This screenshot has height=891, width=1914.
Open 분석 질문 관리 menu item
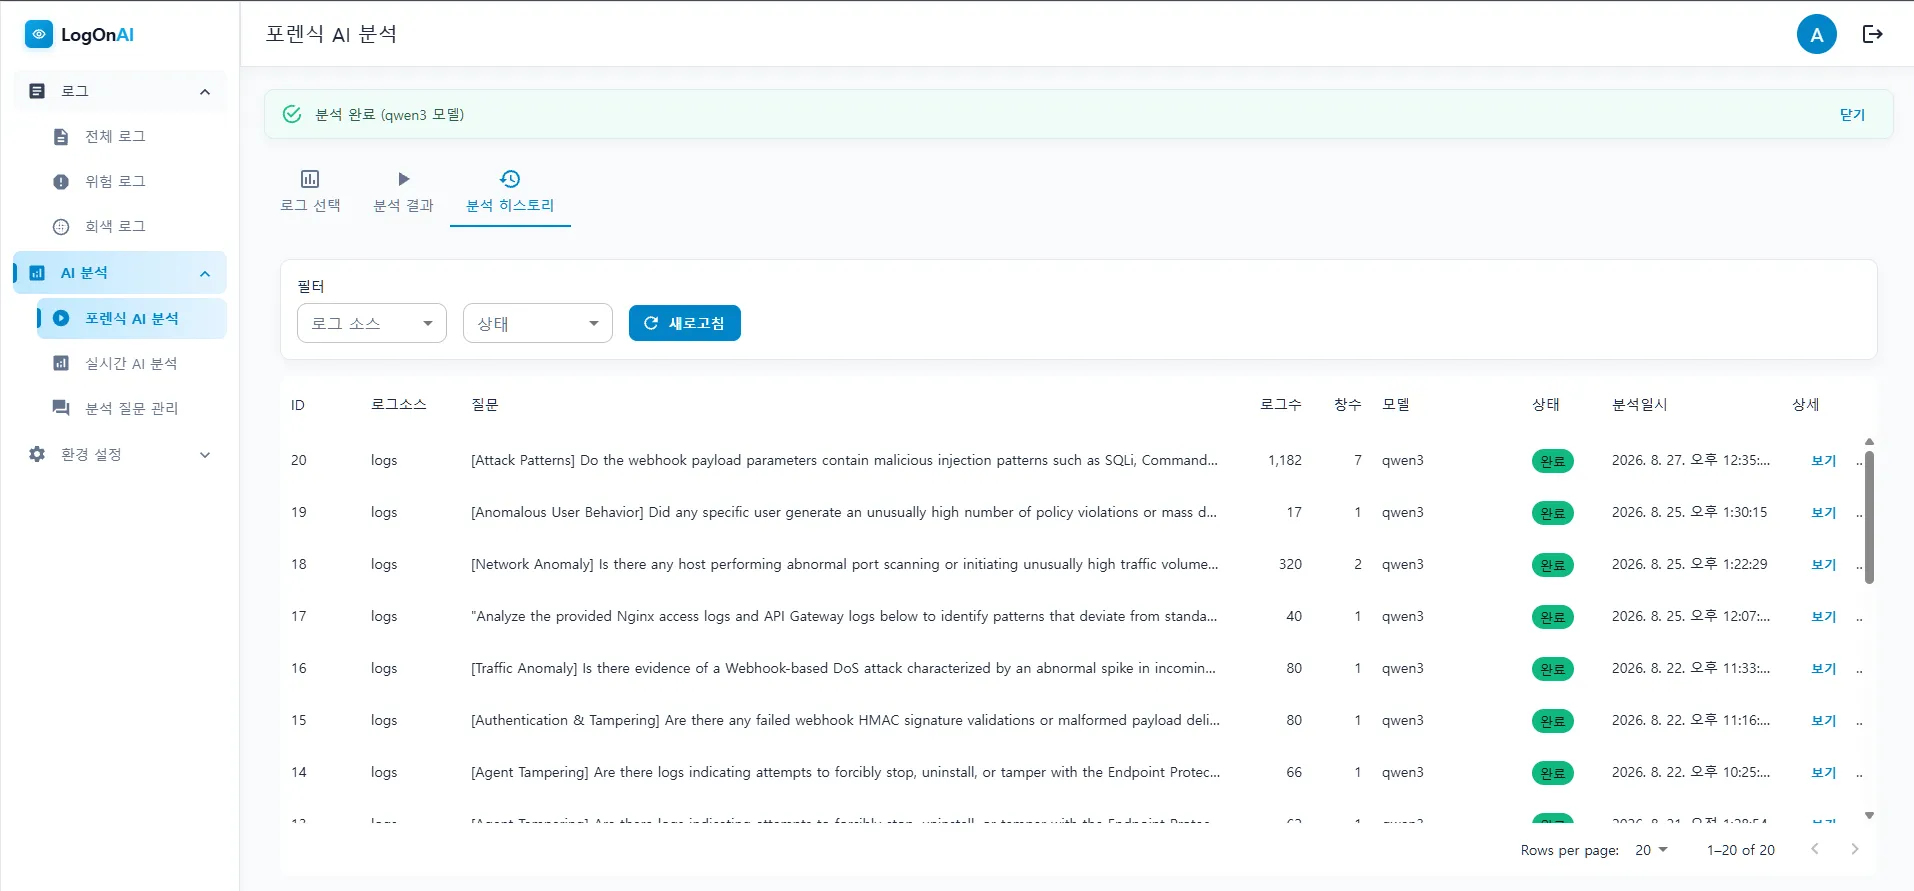click(132, 408)
